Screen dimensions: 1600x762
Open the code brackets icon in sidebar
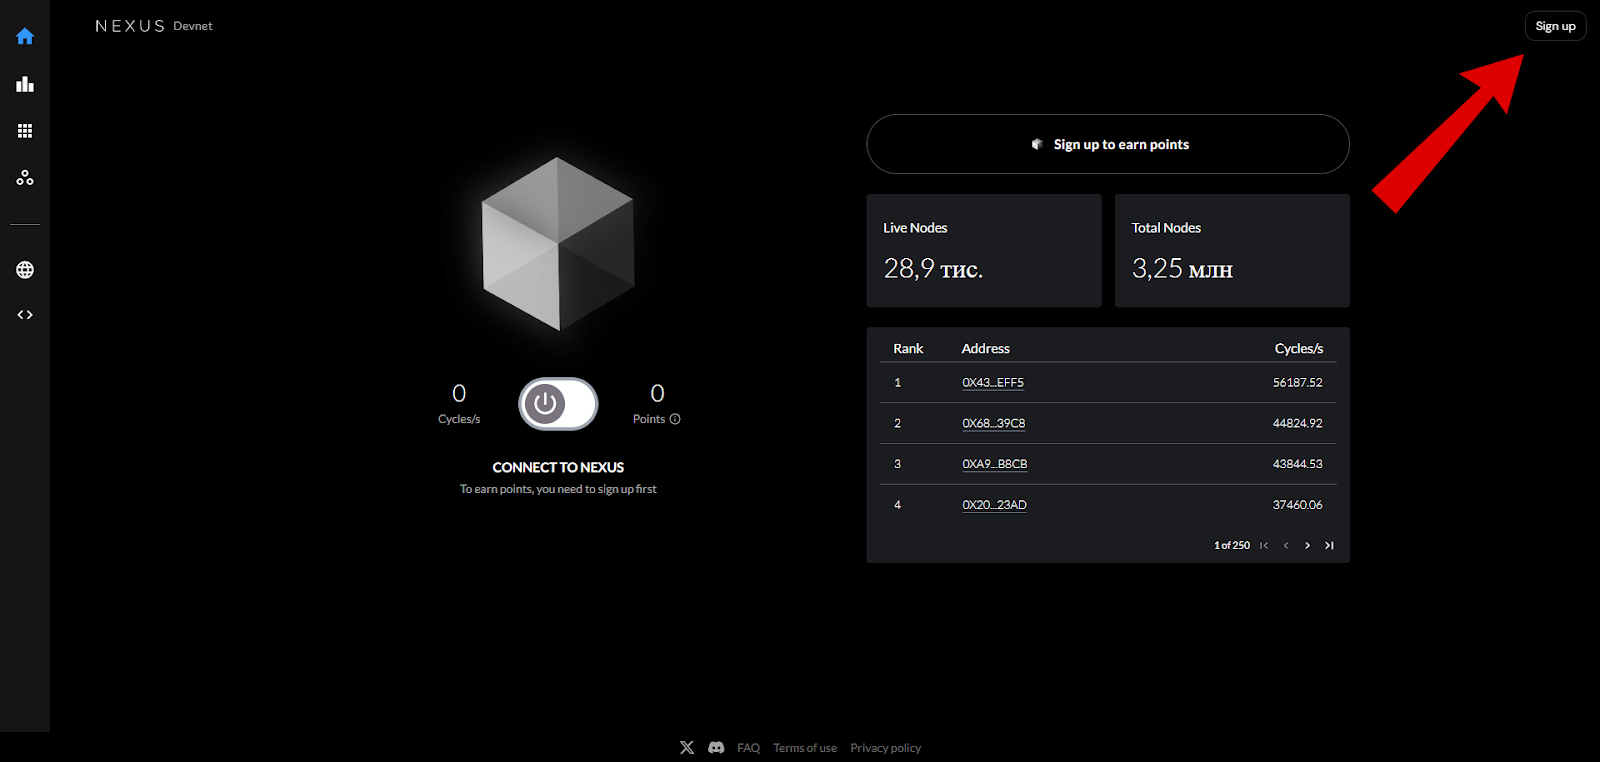tap(25, 315)
